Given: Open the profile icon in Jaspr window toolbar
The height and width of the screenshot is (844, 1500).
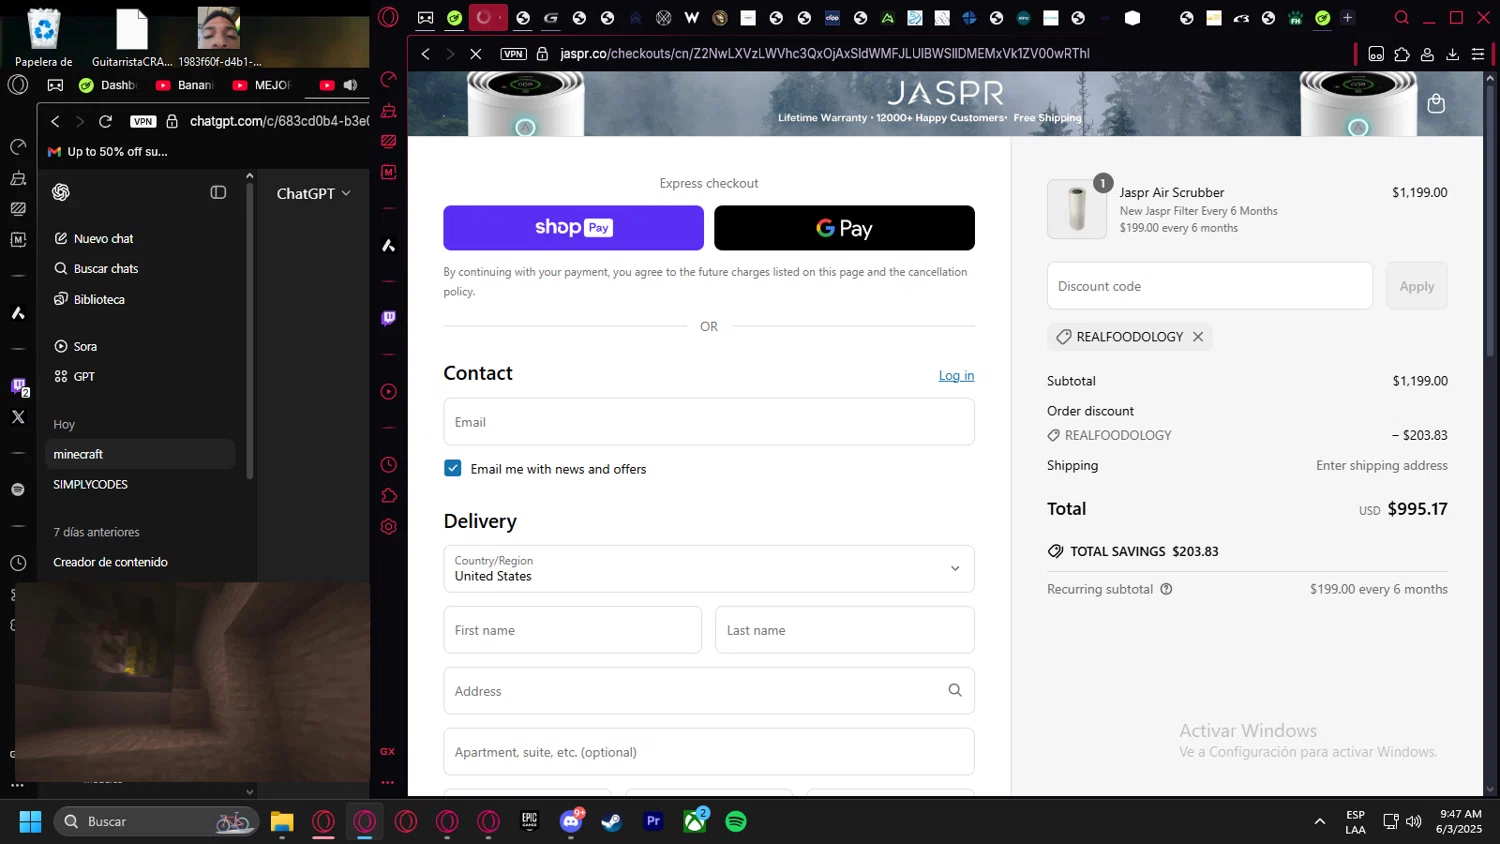Looking at the screenshot, I should coord(1428,54).
